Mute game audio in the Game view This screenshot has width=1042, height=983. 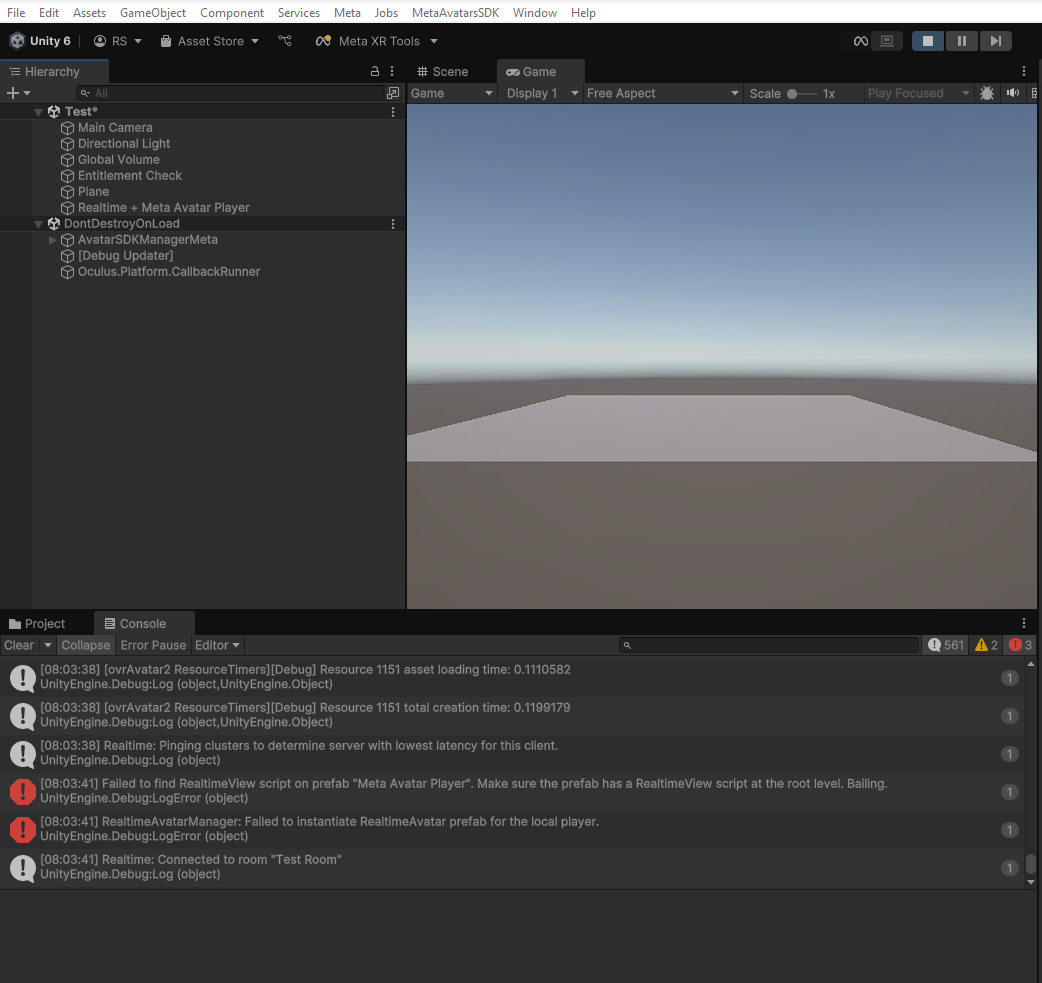[1012, 93]
